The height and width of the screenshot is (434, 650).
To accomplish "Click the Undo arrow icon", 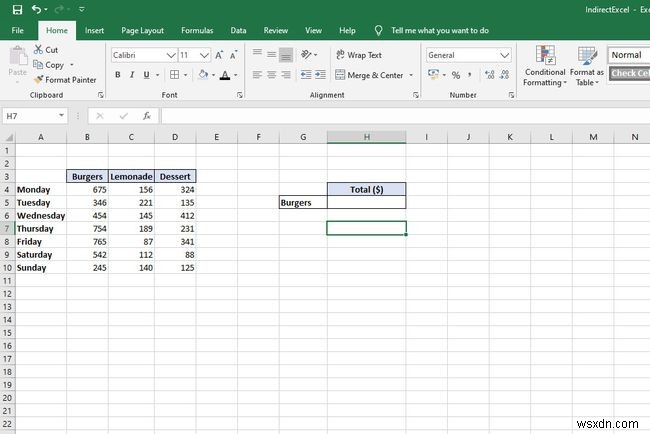I will point(36,9).
